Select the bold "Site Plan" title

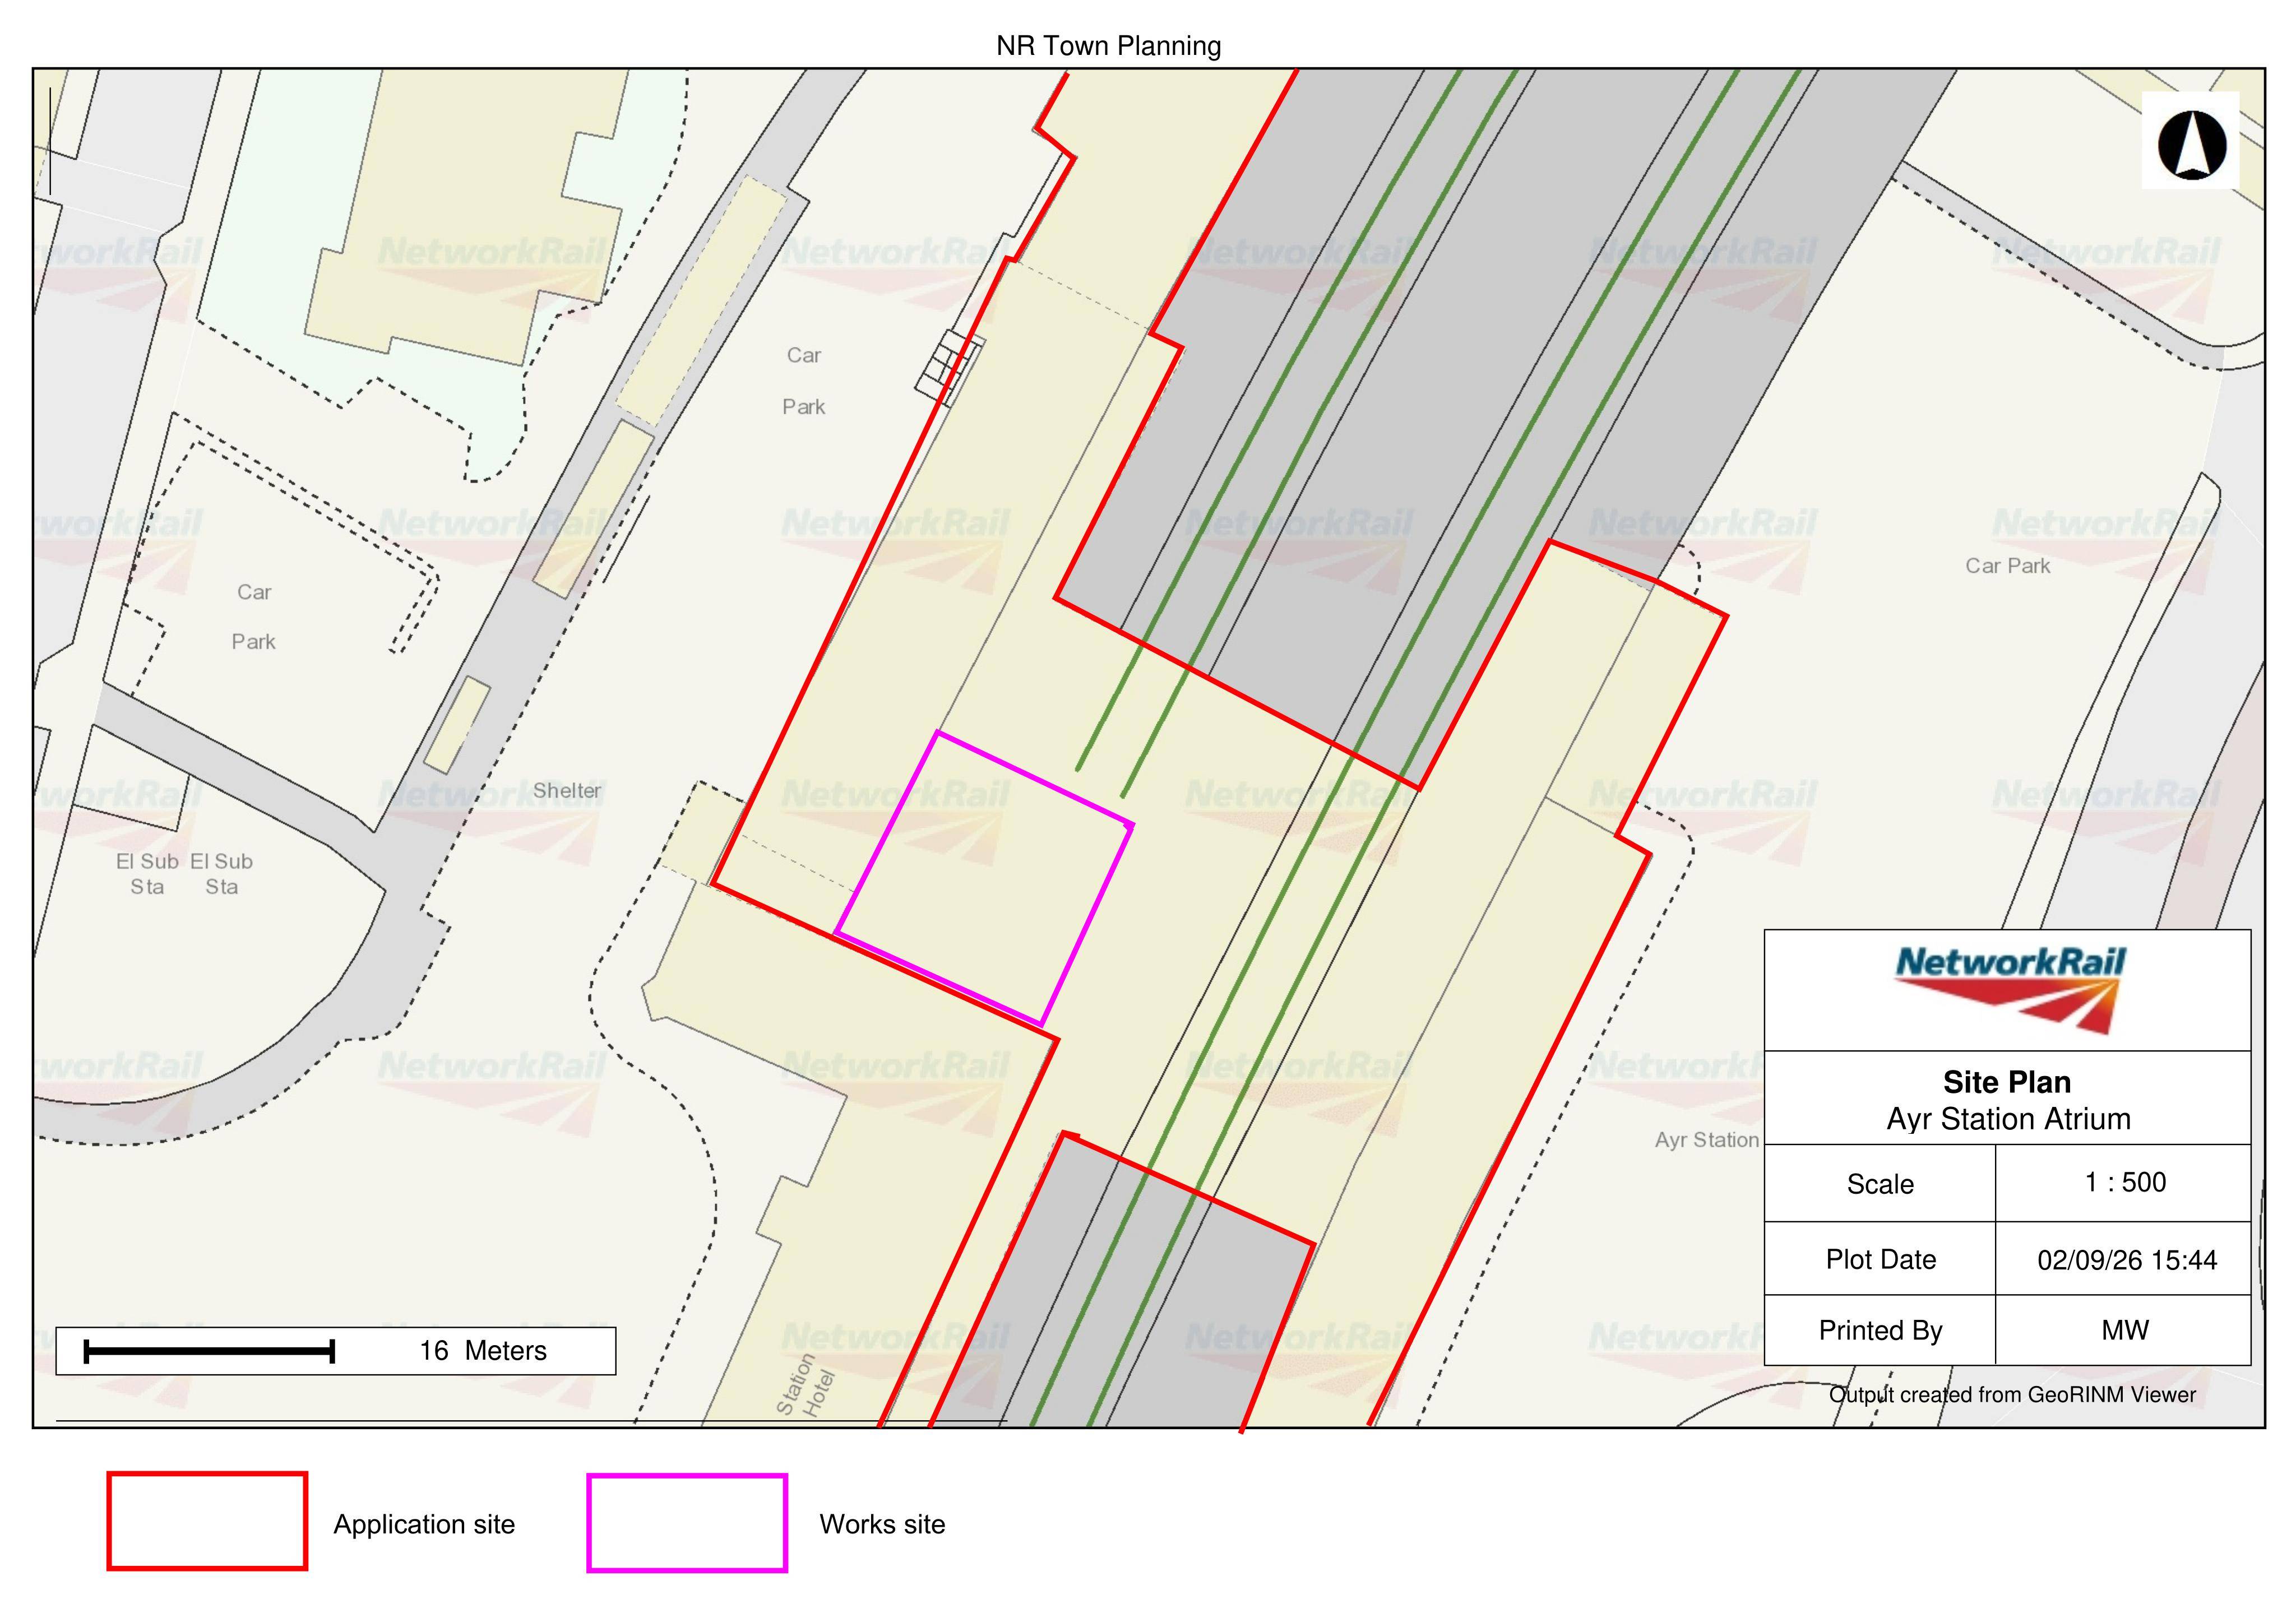[2007, 1082]
